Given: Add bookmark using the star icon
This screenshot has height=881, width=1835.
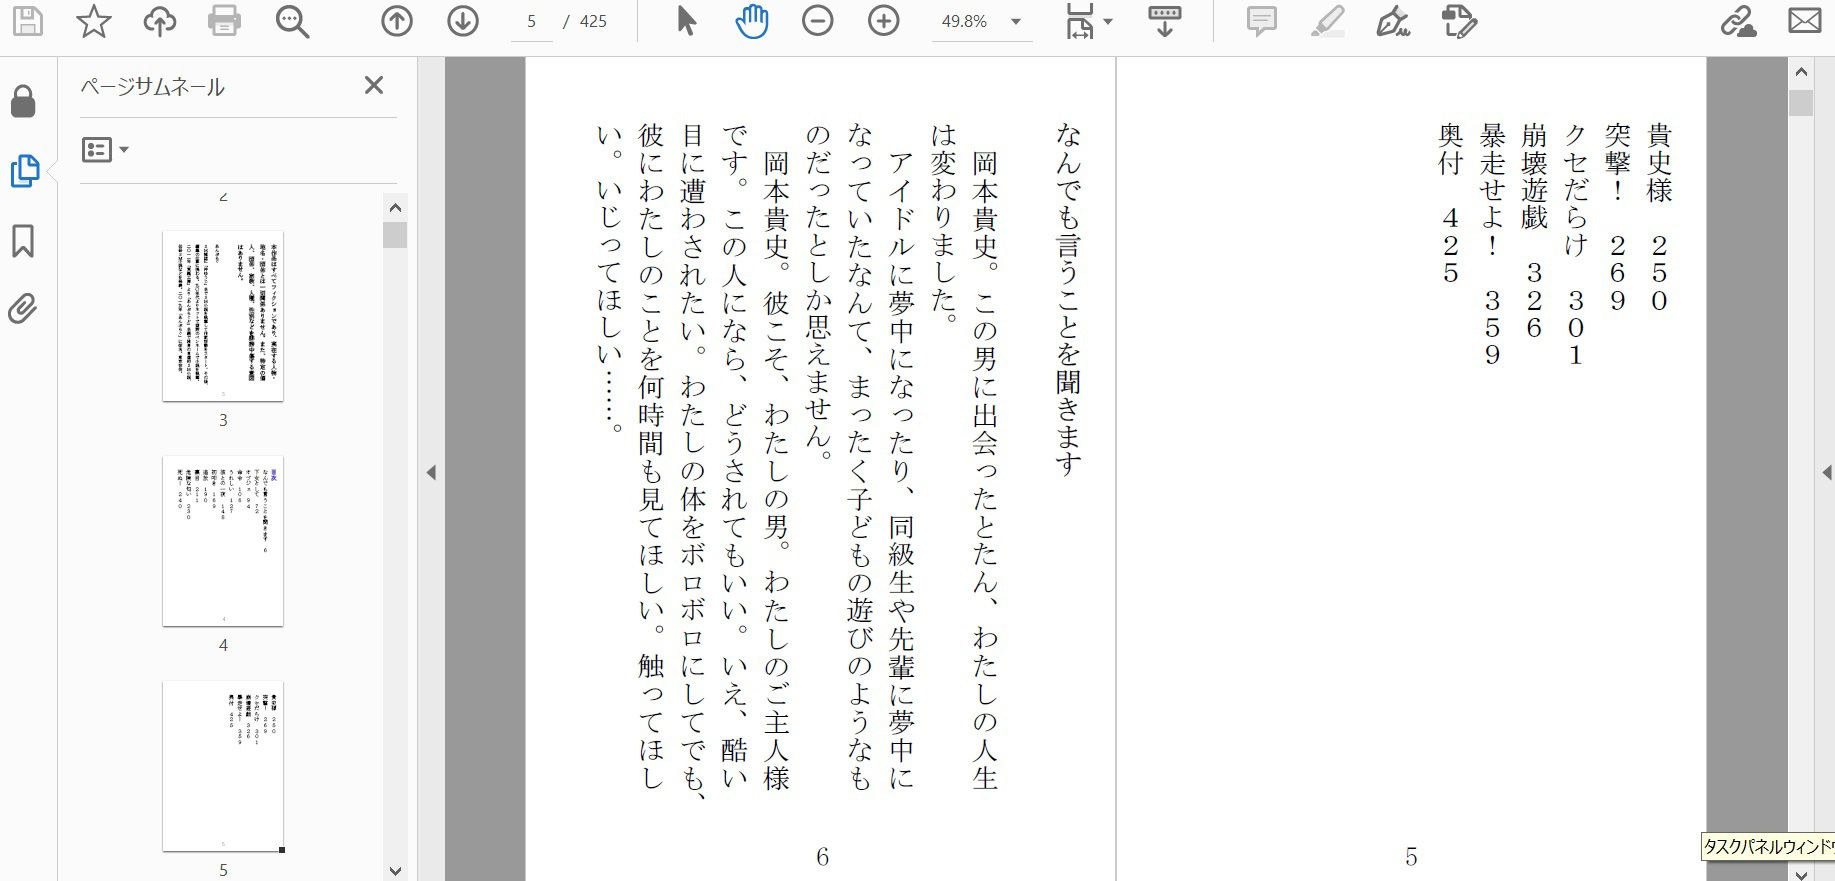Looking at the screenshot, I should 93,21.
